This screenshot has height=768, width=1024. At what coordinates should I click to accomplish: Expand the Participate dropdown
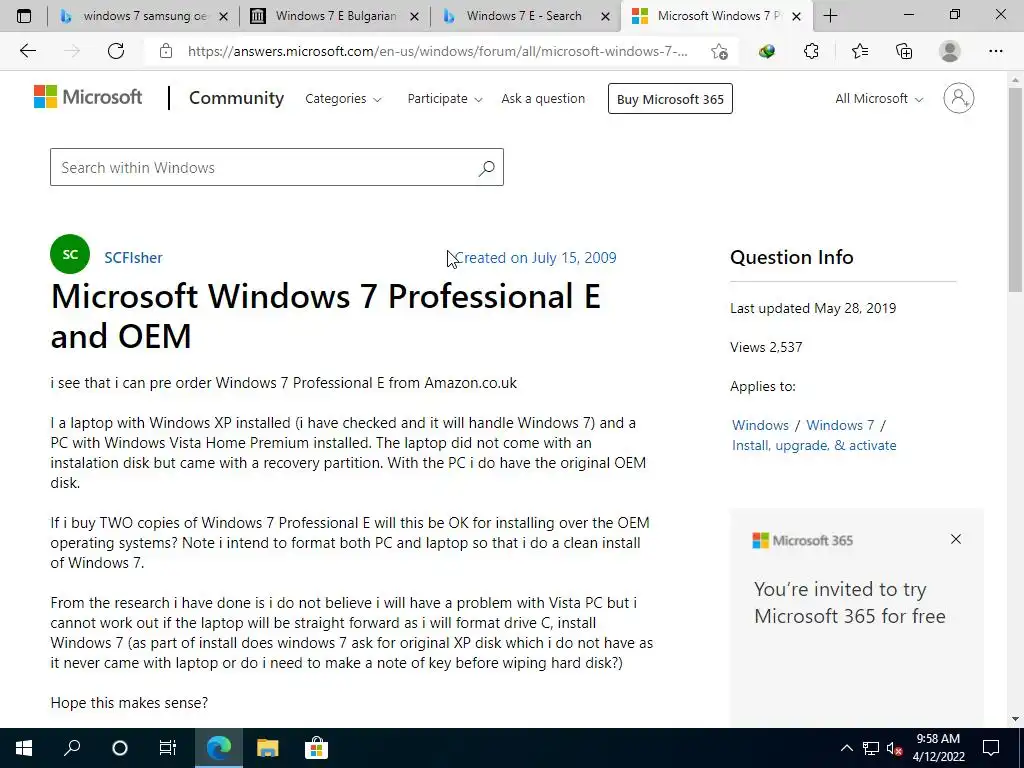point(445,99)
